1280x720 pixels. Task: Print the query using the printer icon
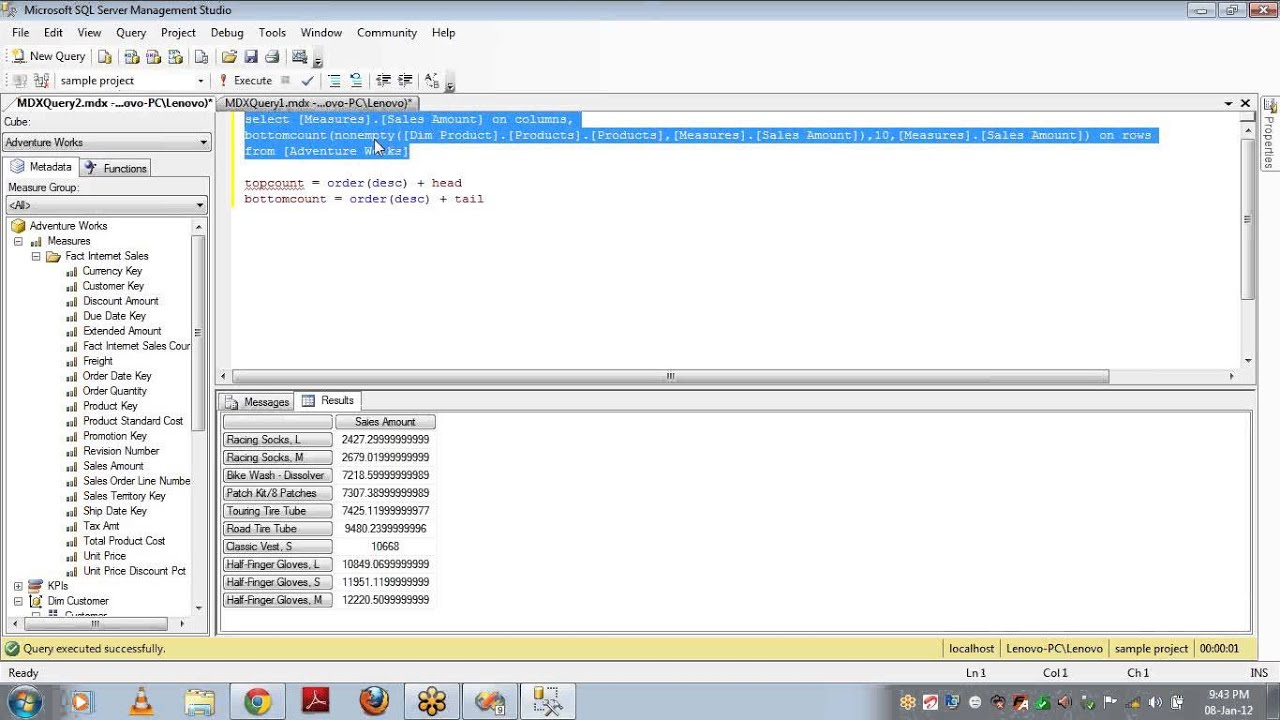click(272, 57)
